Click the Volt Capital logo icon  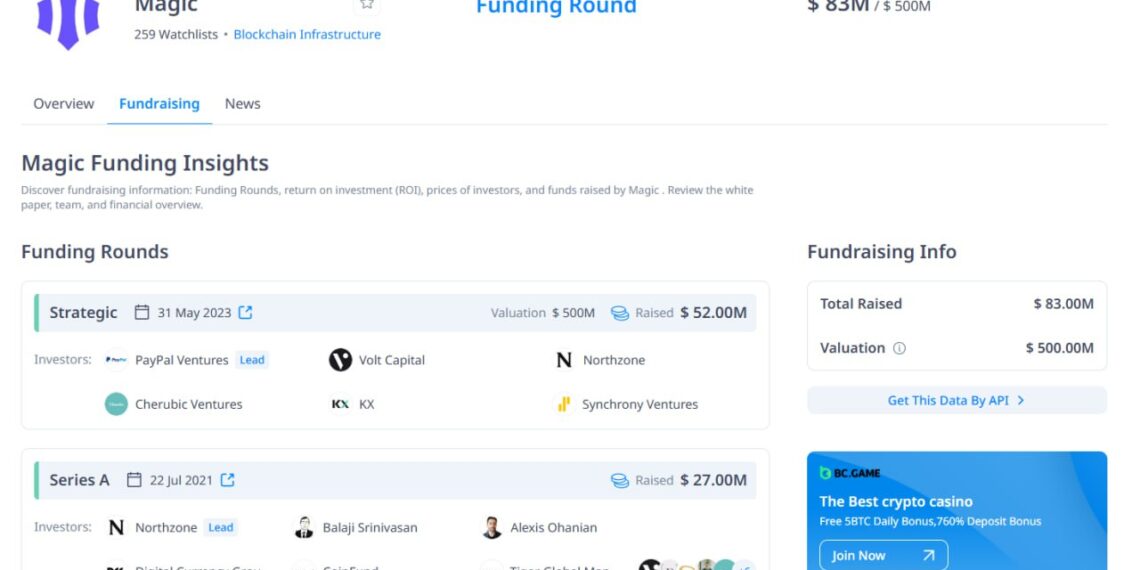point(340,360)
